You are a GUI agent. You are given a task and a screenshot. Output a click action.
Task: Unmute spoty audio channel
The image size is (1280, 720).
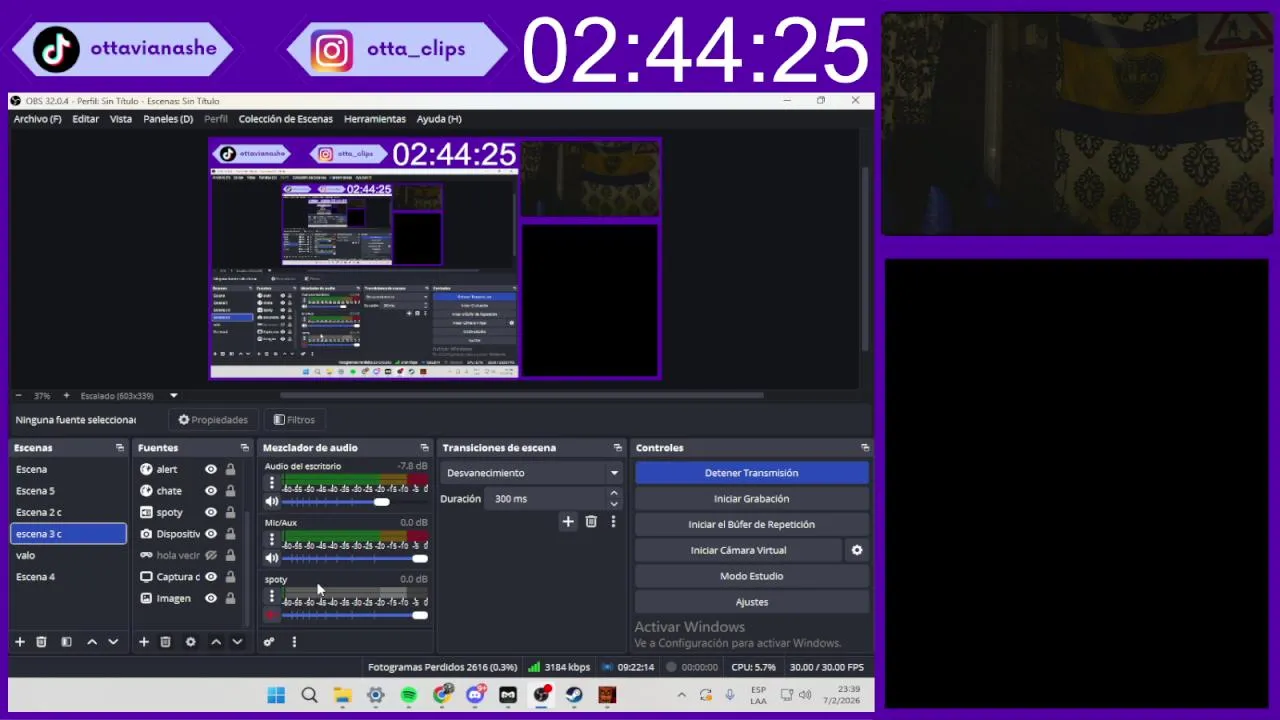(271, 614)
